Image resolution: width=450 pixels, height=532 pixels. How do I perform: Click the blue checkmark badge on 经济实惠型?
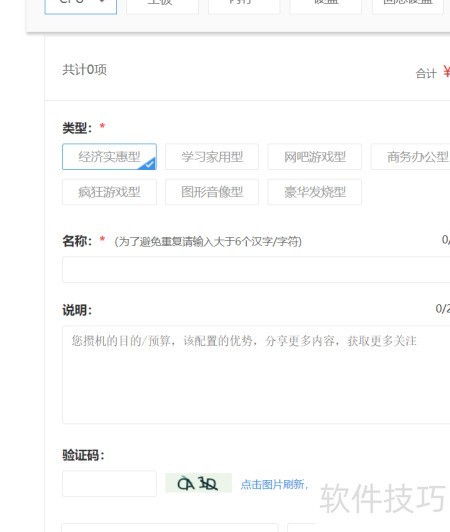coord(148,163)
